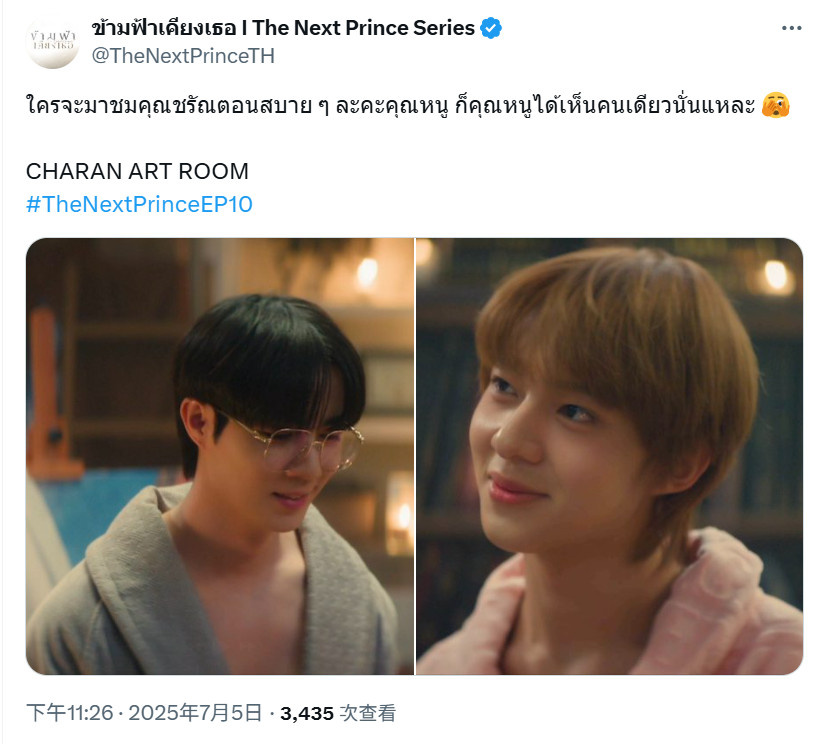The height and width of the screenshot is (744, 820).
Task: Click the 3,435 view count
Action: tap(307, 714)
